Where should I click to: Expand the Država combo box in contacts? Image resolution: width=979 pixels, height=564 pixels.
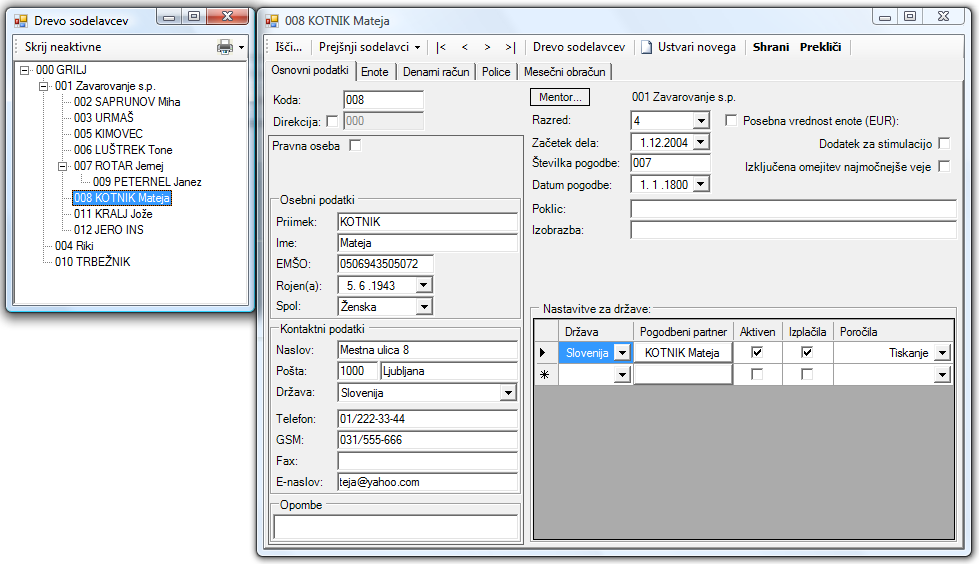click(507, 393)
